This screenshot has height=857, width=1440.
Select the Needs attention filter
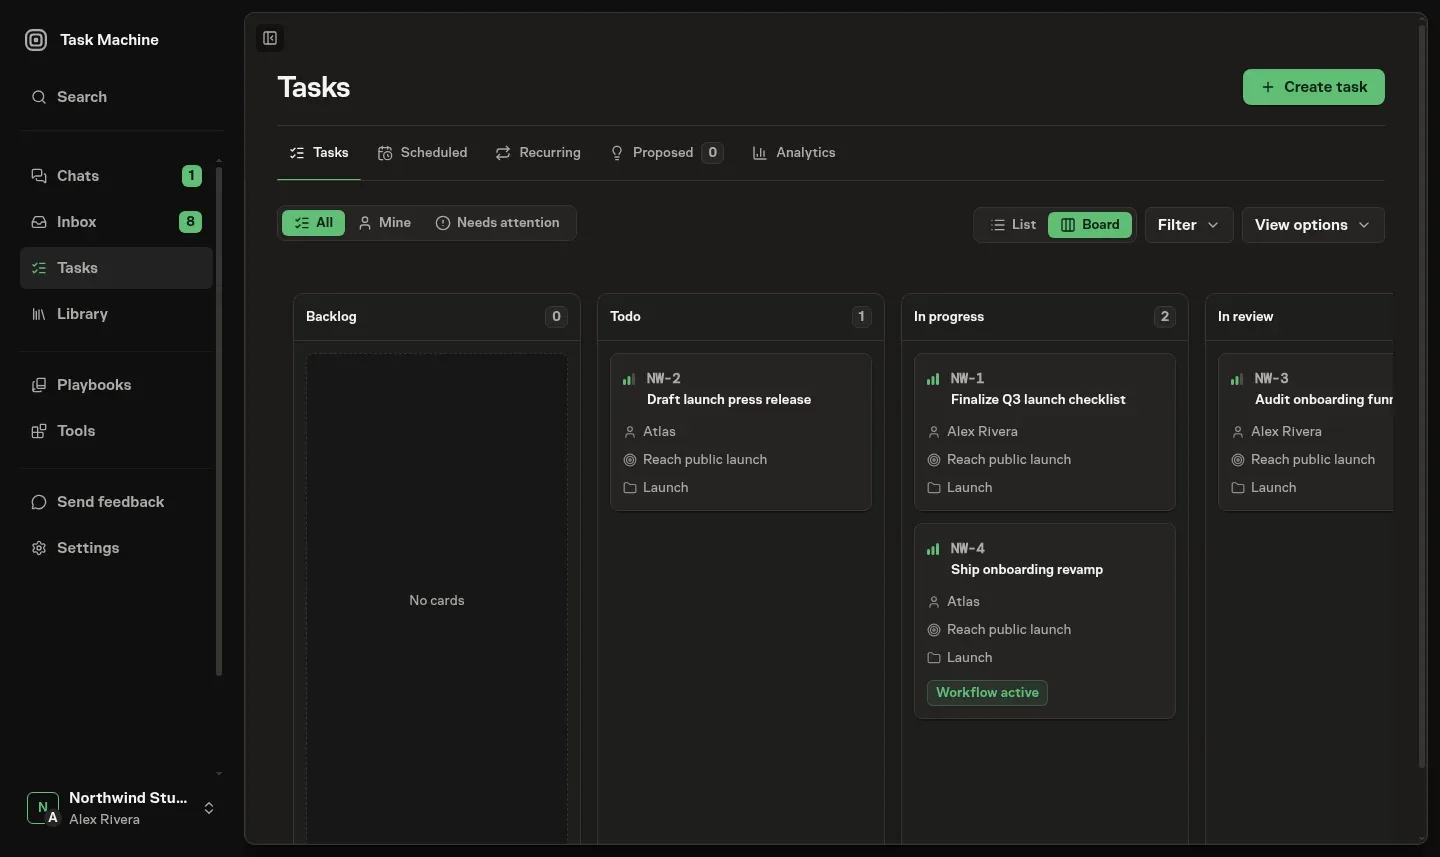(x=498, y=223)
